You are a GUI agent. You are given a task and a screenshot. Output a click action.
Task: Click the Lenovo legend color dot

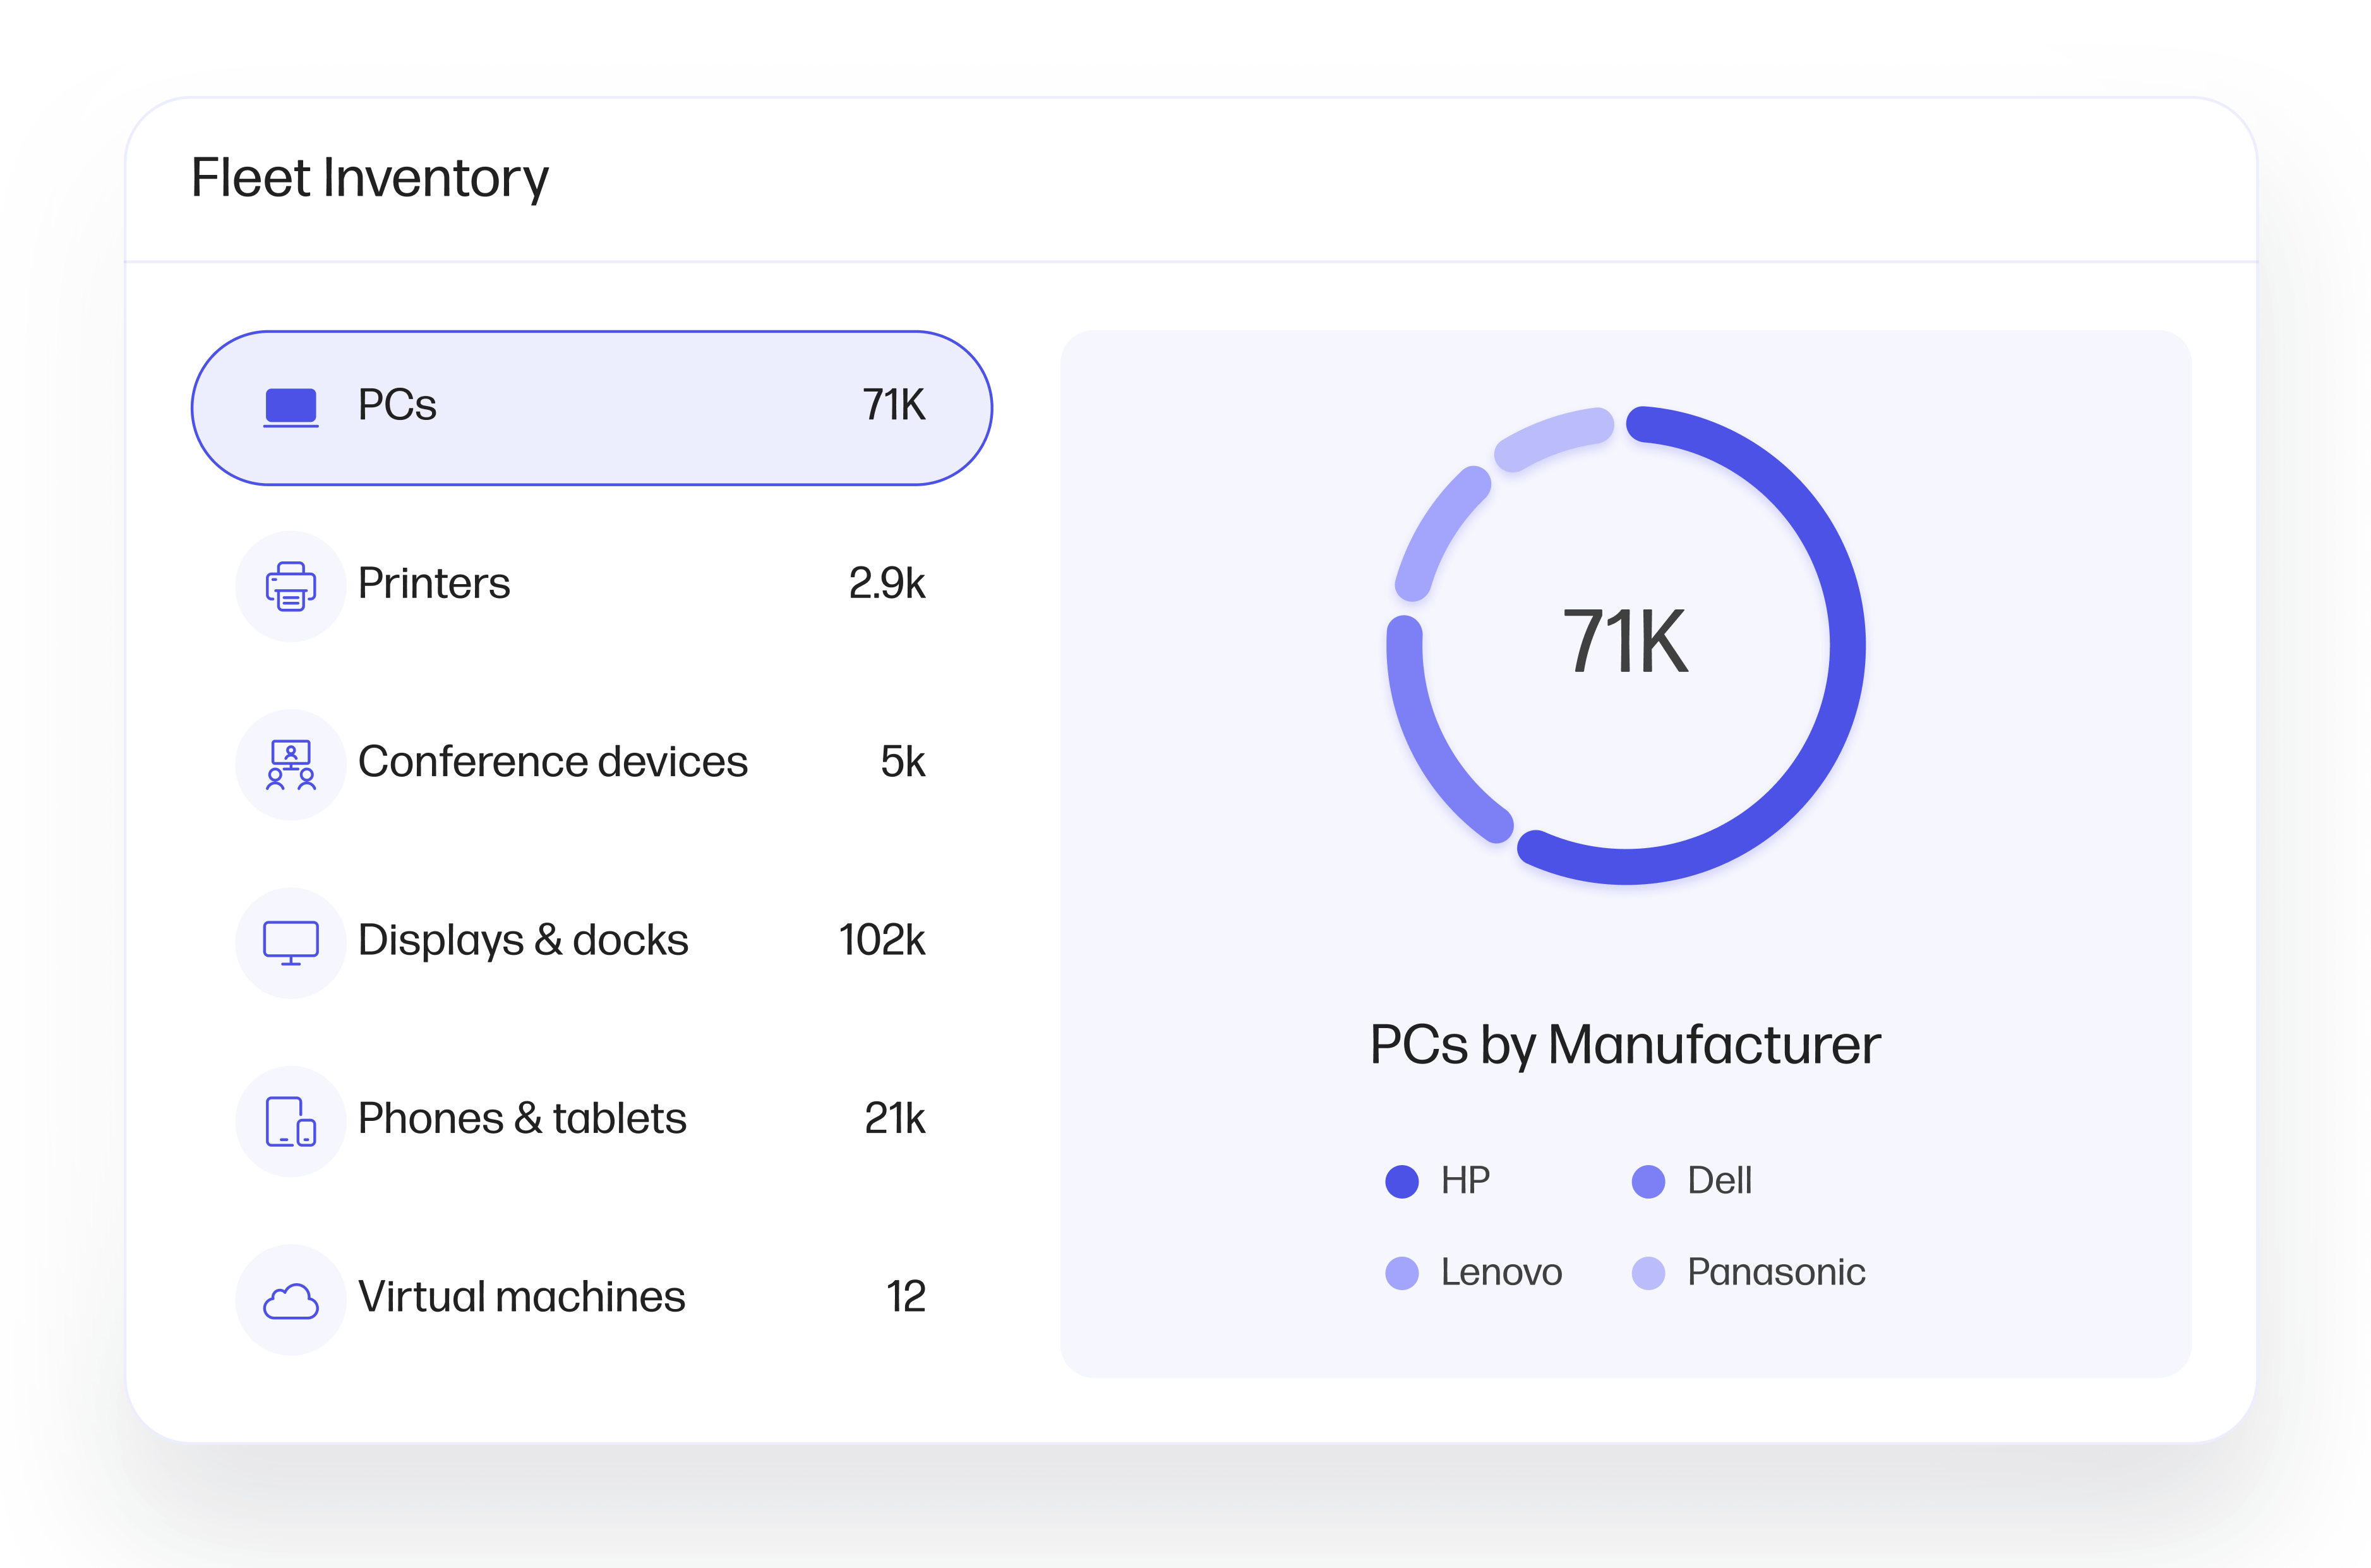click(1402, 1273)
